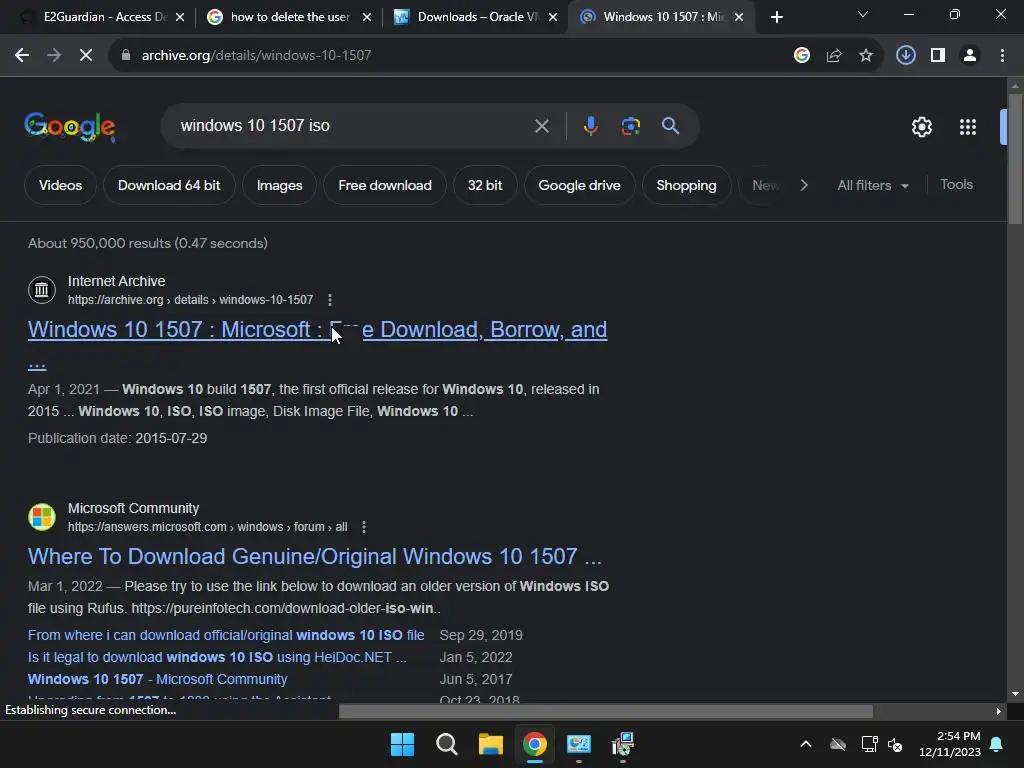The image size is (1024, 768).
Task: Go back to the previous page
Action: coord(22,56)
